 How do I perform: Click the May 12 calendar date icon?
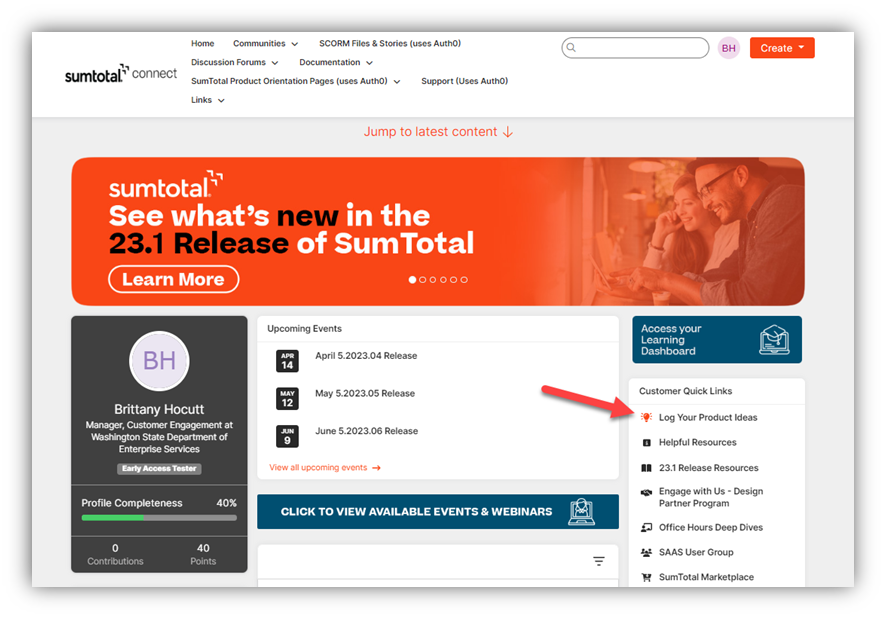coord(287,399)
